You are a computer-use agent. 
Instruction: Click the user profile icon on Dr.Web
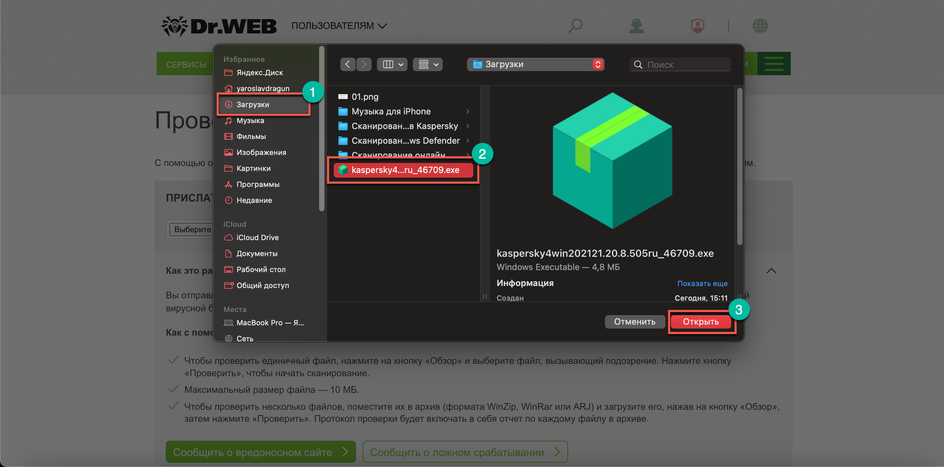[636, 26]
